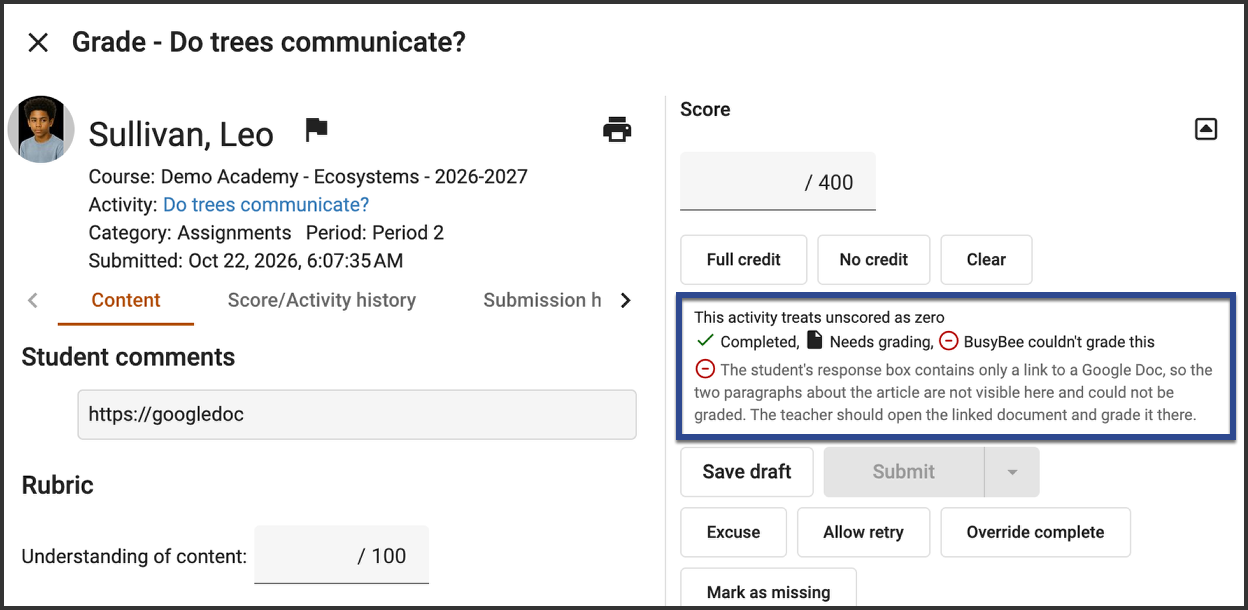Flag student Leo Sullivan
The image size is (1248, 610).
click(316, 130)
